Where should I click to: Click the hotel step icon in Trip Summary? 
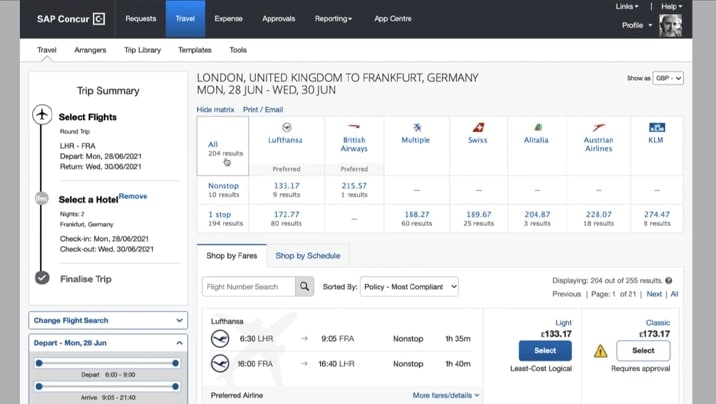tap(42, 198)
